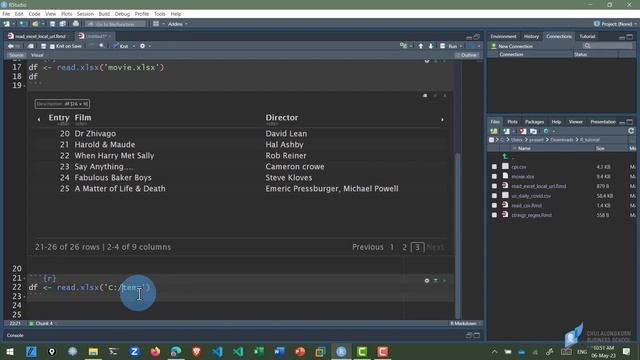Switch to the Packages tab

click(534, 122)
